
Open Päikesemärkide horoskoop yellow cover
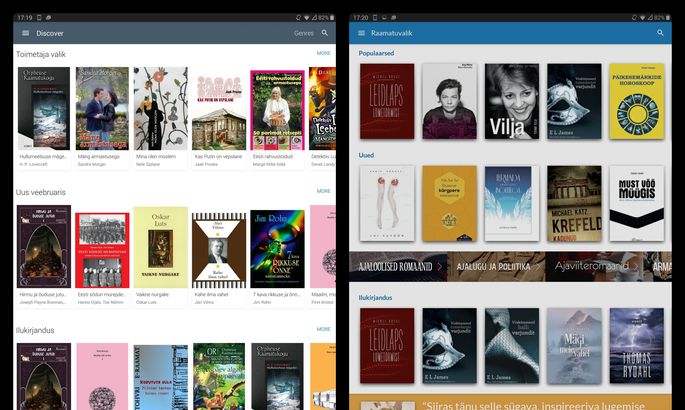637,101
